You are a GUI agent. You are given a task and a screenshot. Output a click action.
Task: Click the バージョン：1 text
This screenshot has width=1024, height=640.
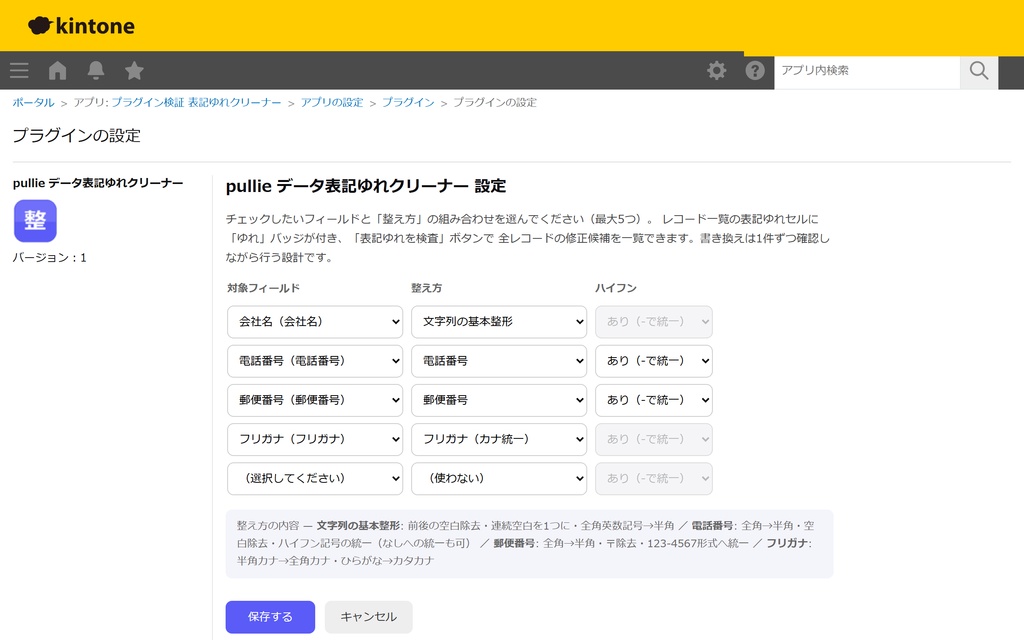point(50,258)
